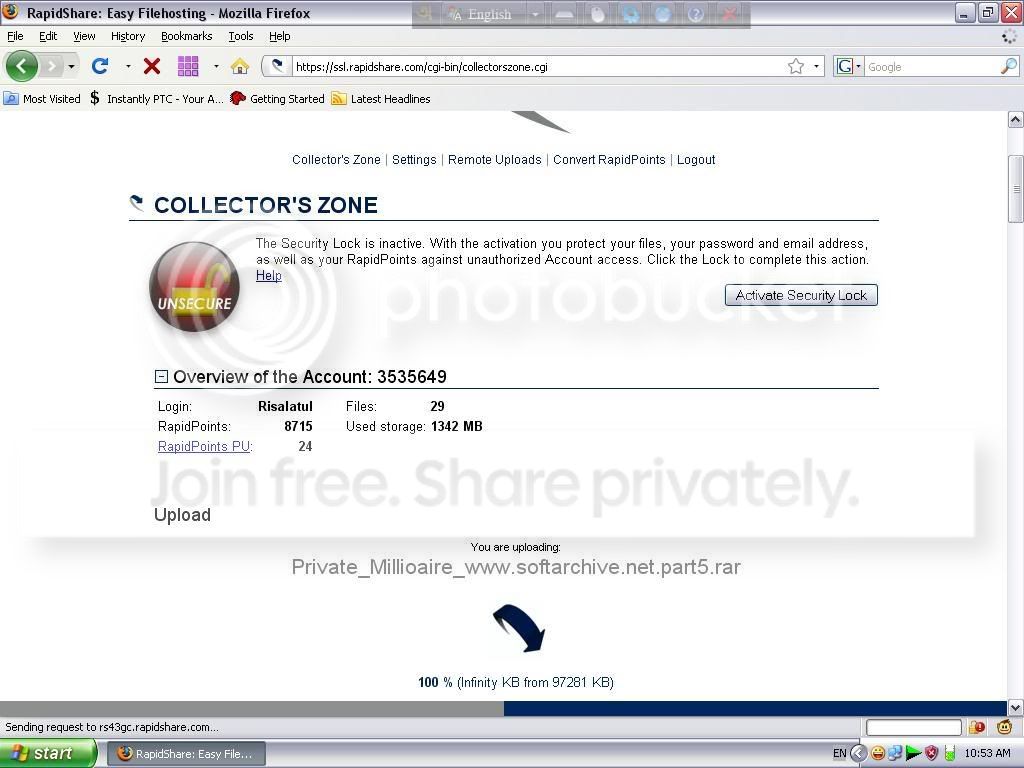The height and width of the screenshot is (768, 1024).
Task: Open the RapidPoints PU link
Action: pos(205,447)
